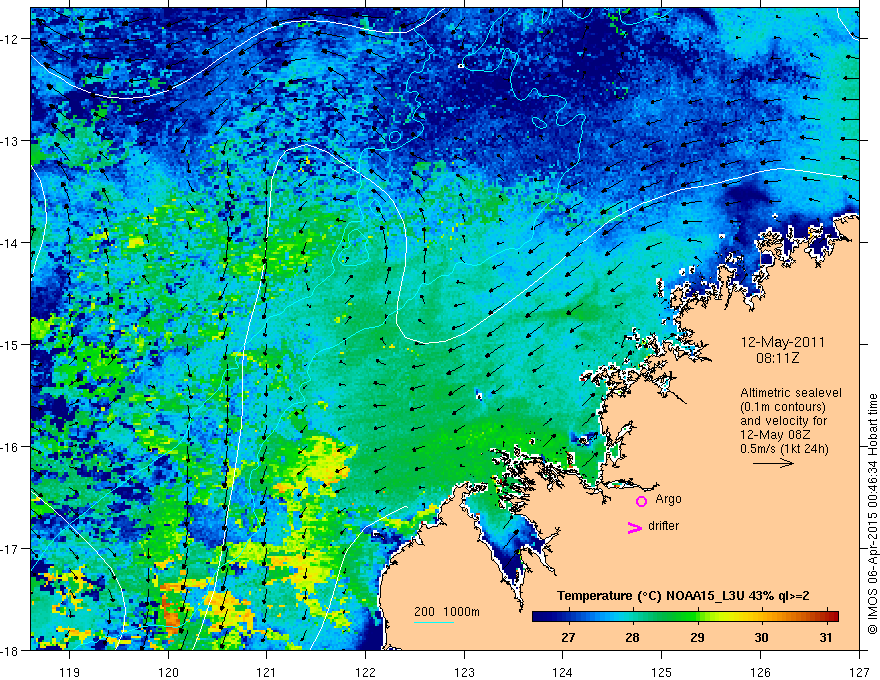The width and height of the screenshot is (880, 680).
Task: Click the IMOS copyright timestamp text
Action: click(x=872, y=514)
